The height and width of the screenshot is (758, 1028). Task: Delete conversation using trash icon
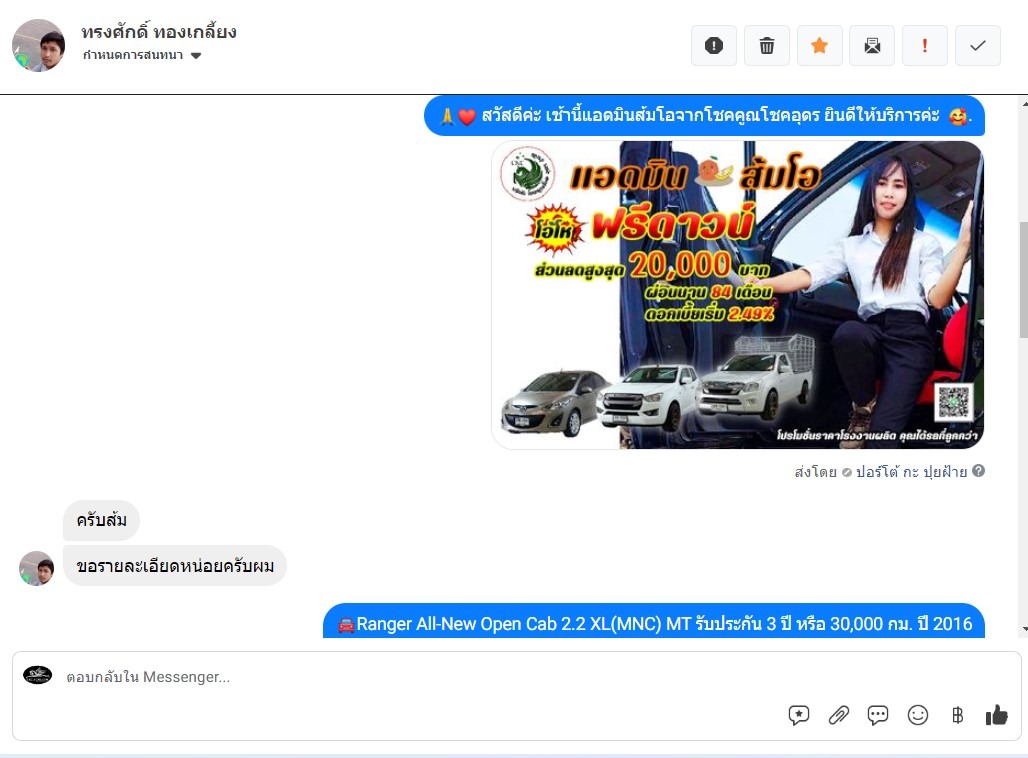[766, 45]
